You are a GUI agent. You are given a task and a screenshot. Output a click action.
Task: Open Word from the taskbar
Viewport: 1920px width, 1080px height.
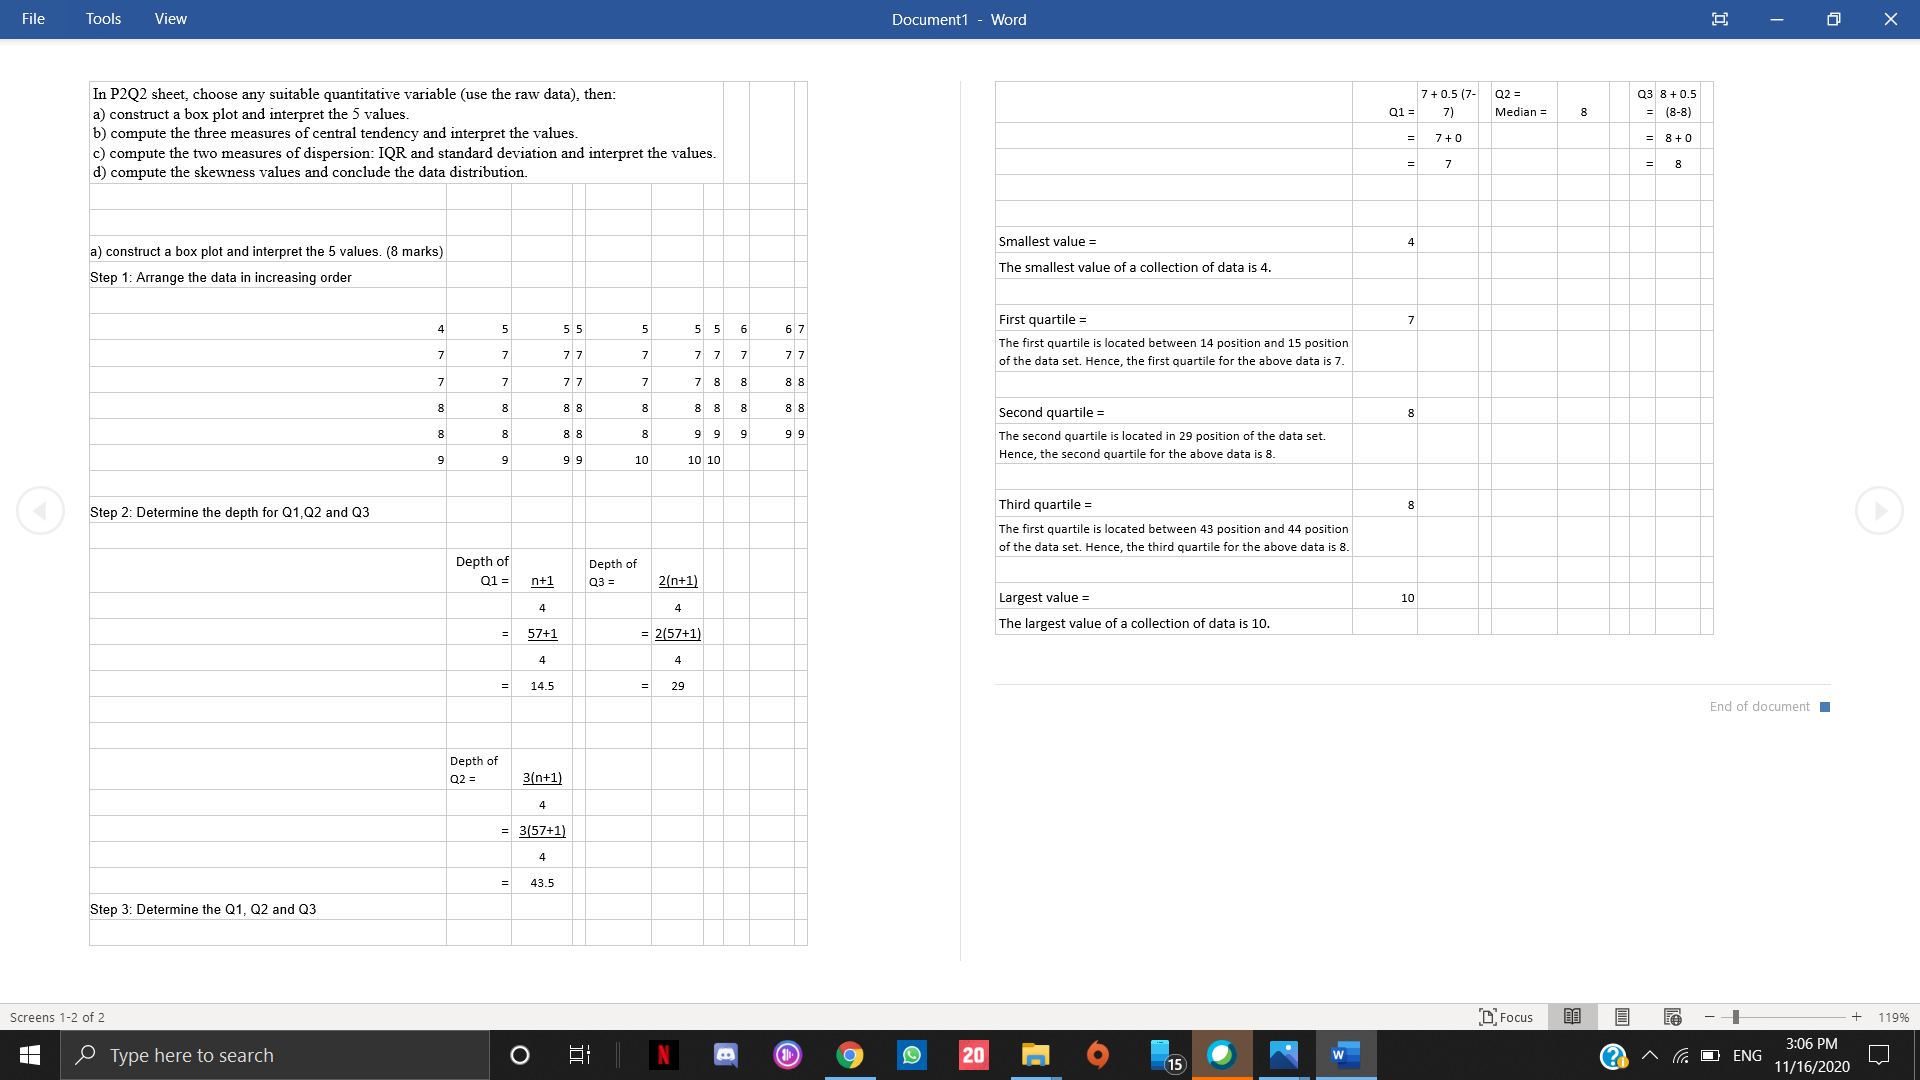coord(1345,1055)
